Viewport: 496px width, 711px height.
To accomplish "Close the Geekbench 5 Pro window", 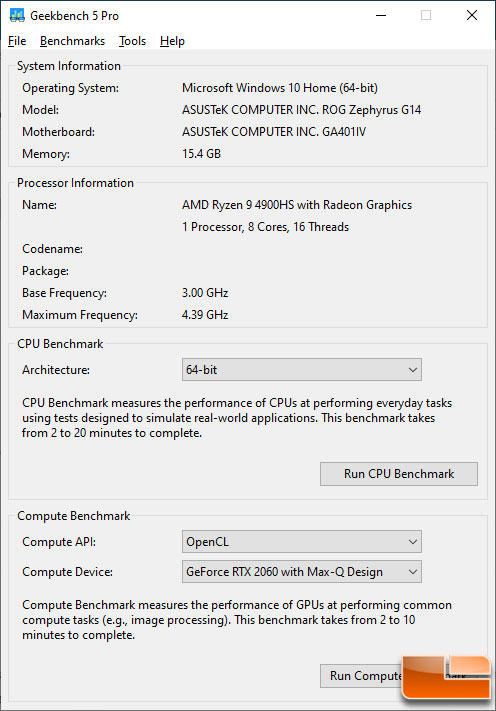I will pos(472,15).
